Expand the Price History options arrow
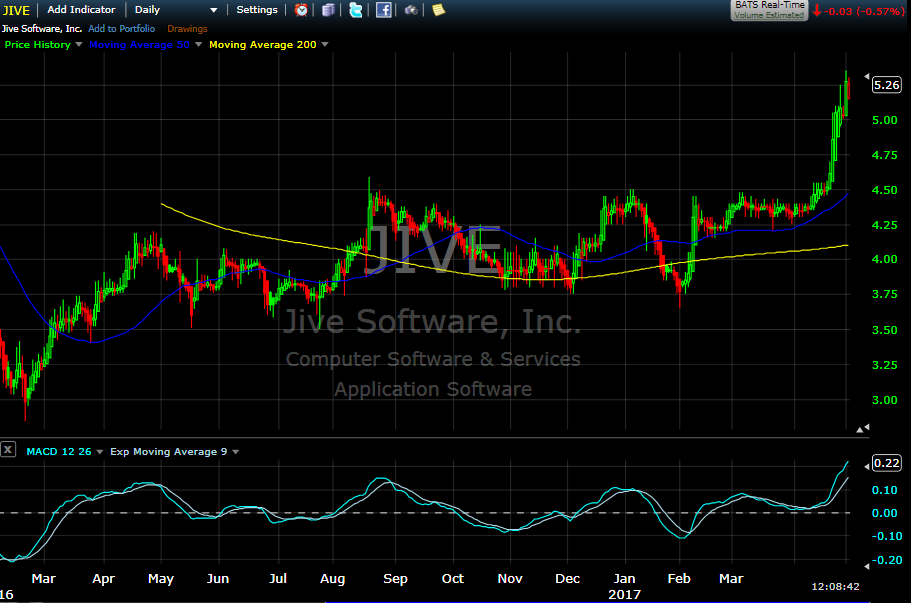This screenshot has height=603, width=911. click(79, 44)
